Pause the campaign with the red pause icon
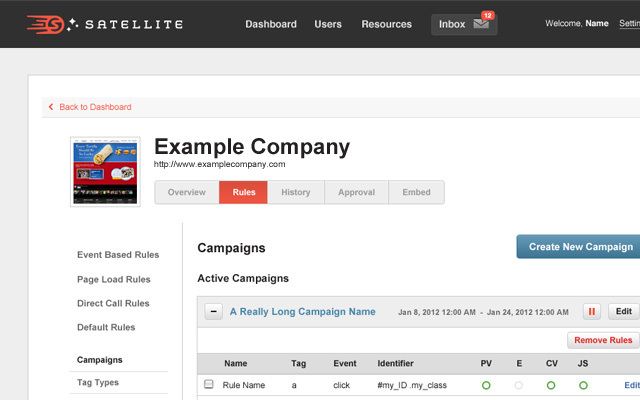This screenshot has height=400, width=640. point(591,312)
